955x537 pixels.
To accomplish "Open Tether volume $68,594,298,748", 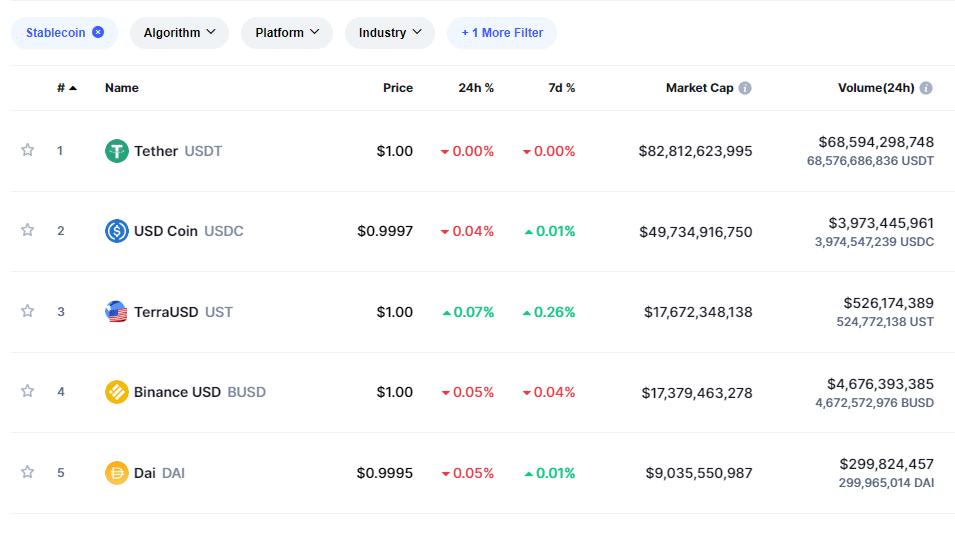I will pos(876,142).
